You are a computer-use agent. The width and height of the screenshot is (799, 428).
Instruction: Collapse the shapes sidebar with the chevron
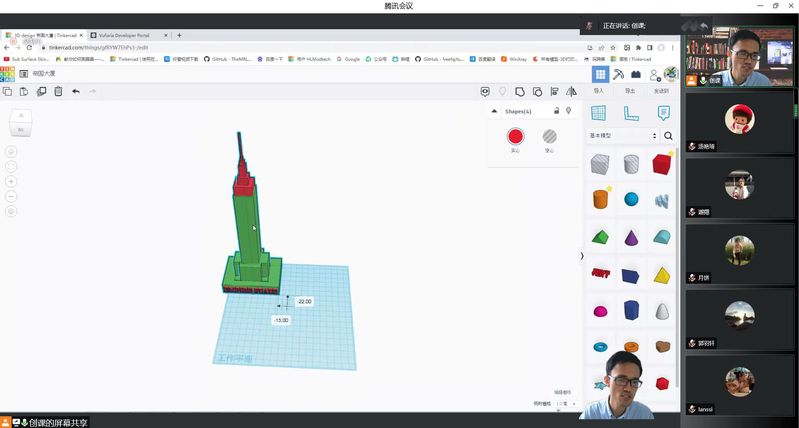coord(581,256)
